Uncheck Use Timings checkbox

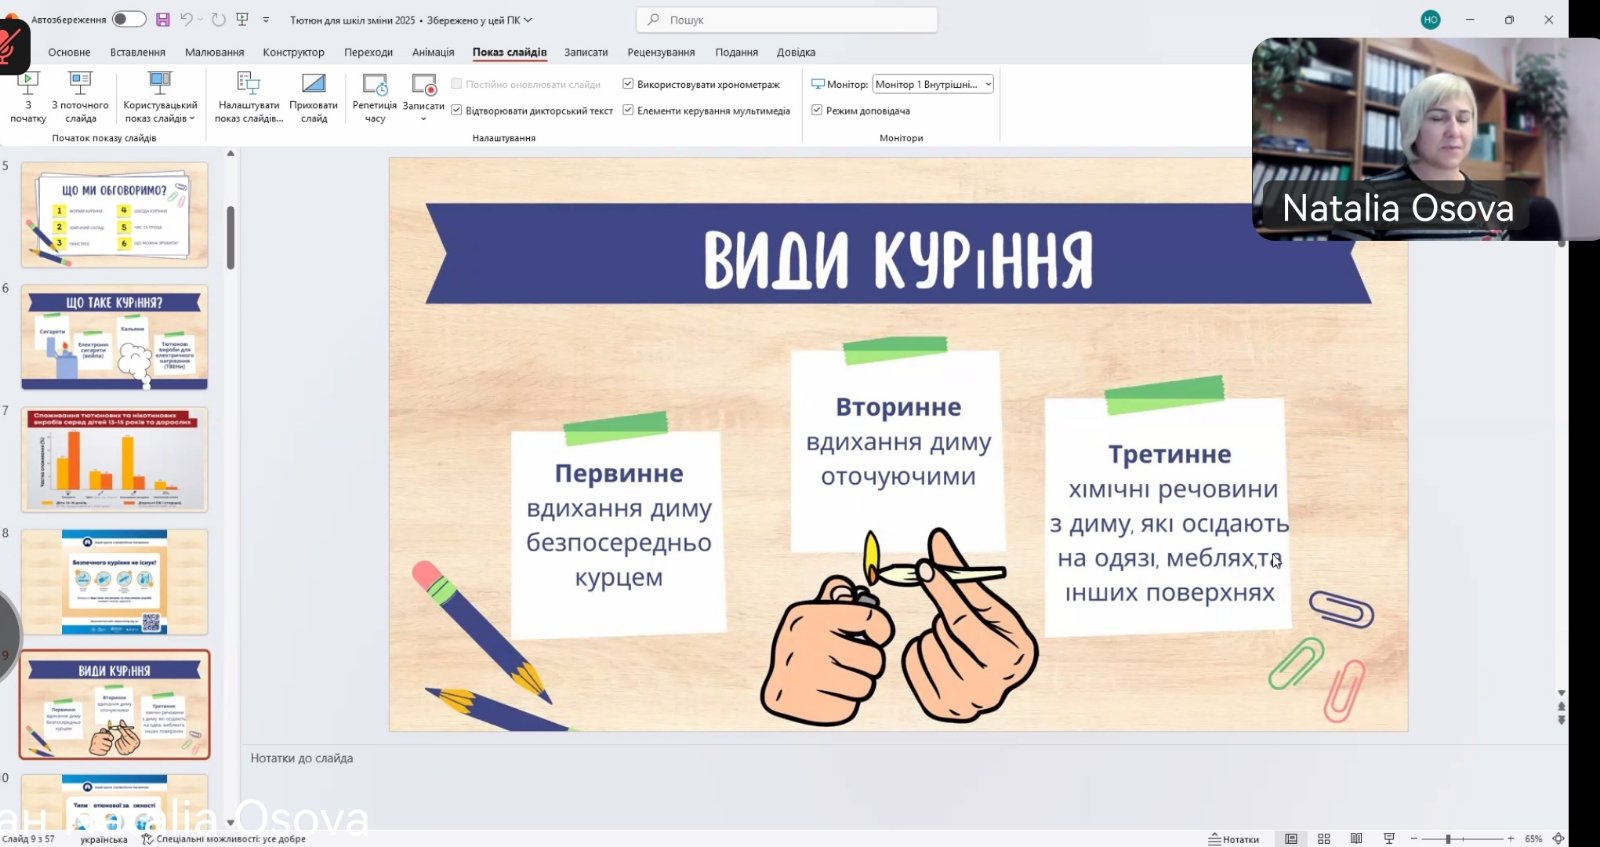[x=628, y=85]
